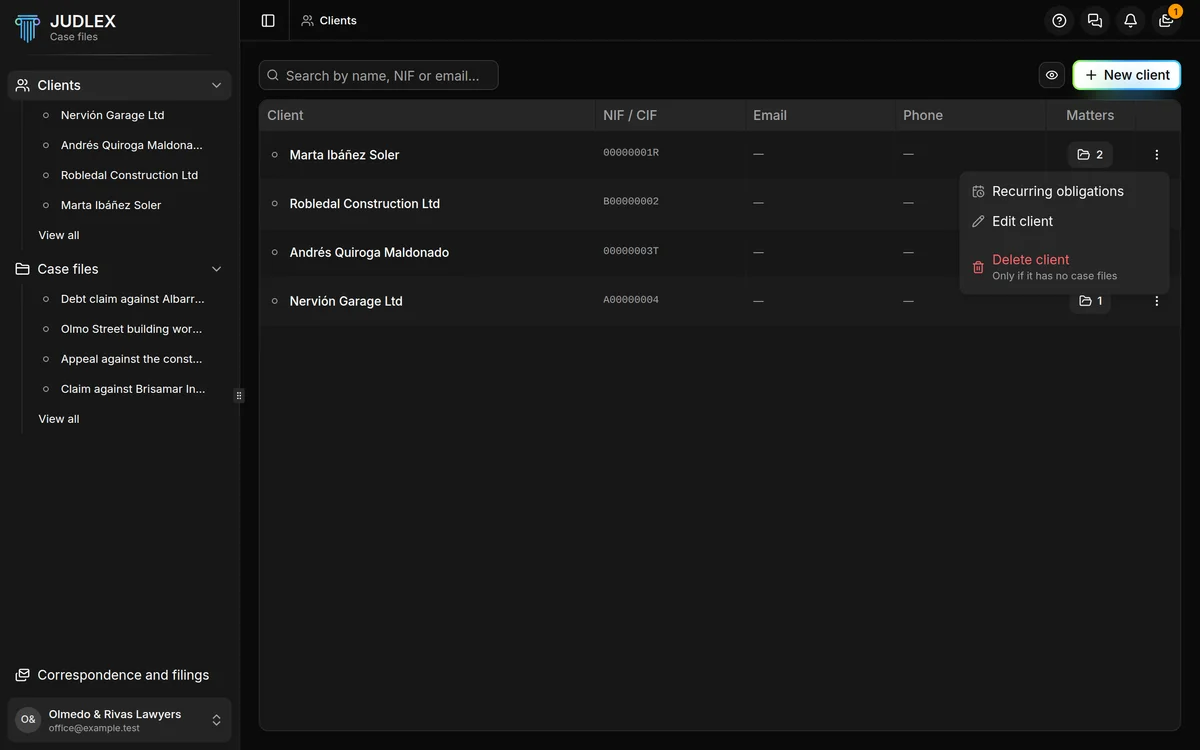This screenshot has height=750, width=1200.
Task: Choose Delete client from the menu
Action: tap(1064, 267)
